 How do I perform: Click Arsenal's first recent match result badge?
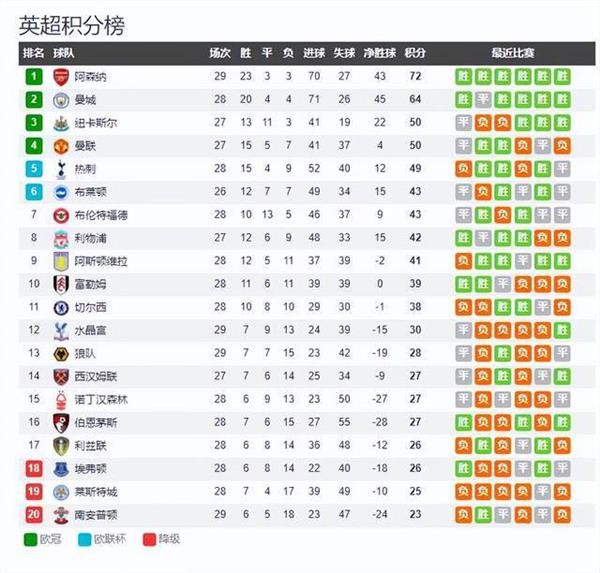(x=463, y=77)
